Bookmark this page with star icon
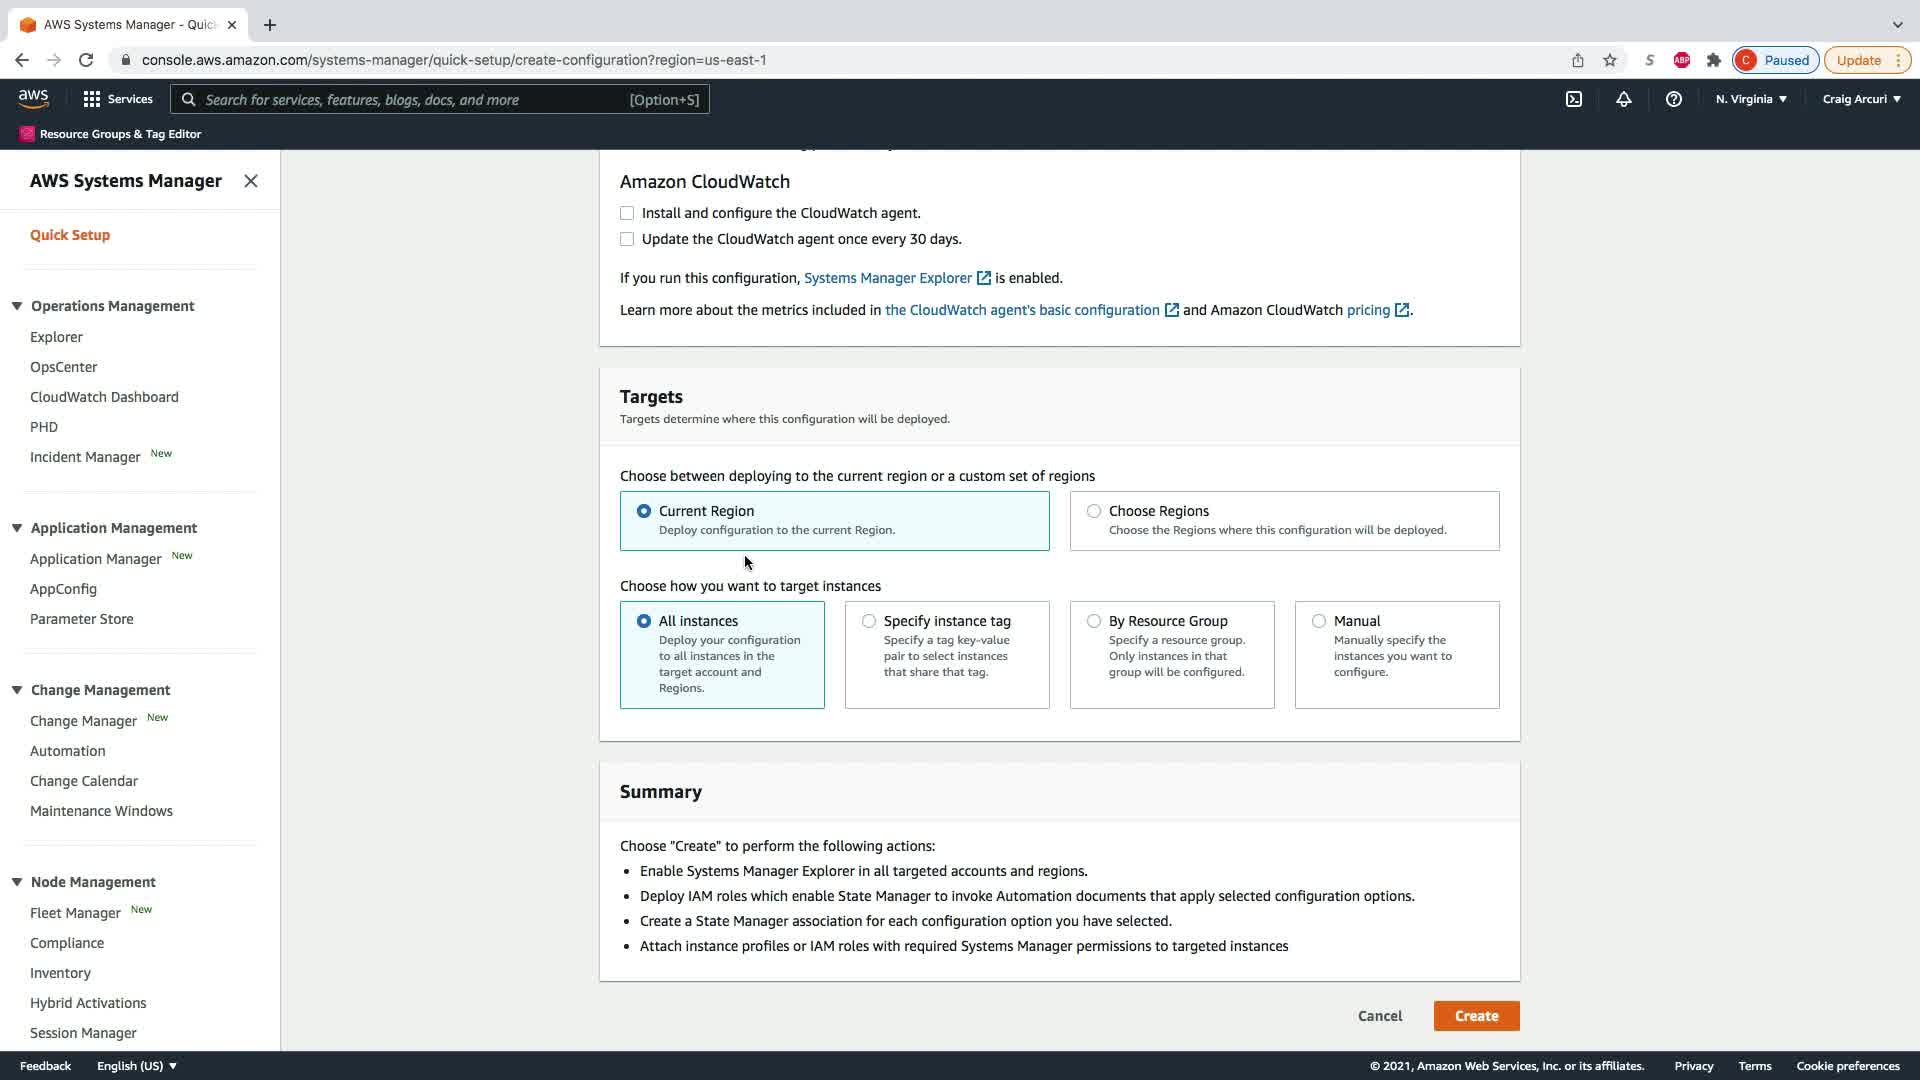The width and height of the screenshot is (1920, 1080). click(1610, 60)
